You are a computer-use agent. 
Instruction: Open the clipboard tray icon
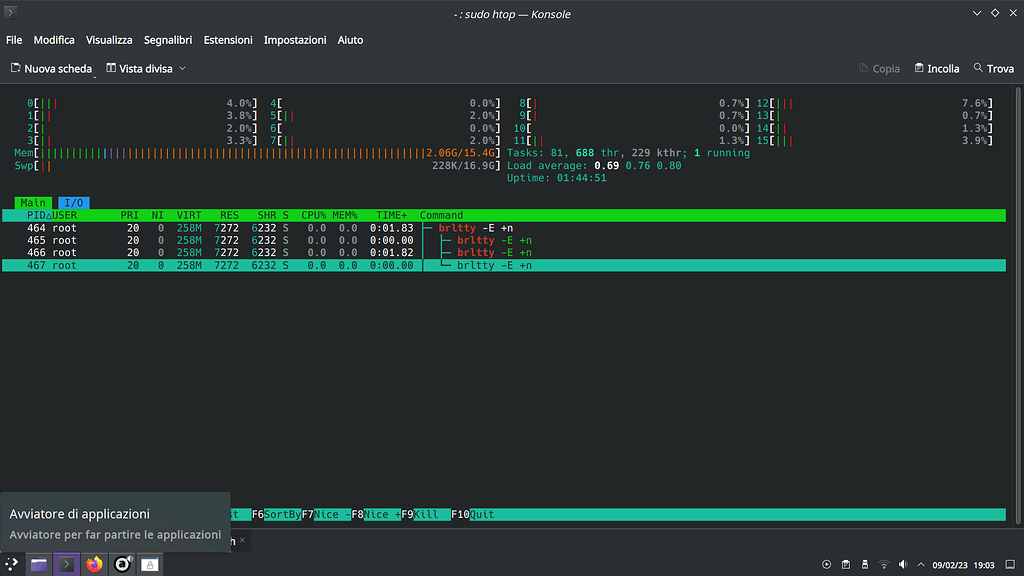pos(846,565)
